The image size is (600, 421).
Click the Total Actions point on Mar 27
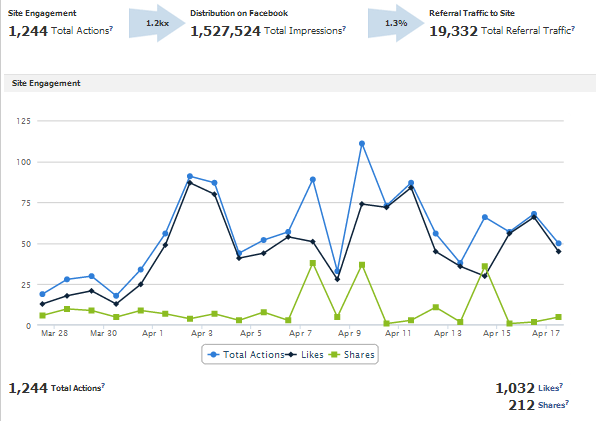[42, 294]
